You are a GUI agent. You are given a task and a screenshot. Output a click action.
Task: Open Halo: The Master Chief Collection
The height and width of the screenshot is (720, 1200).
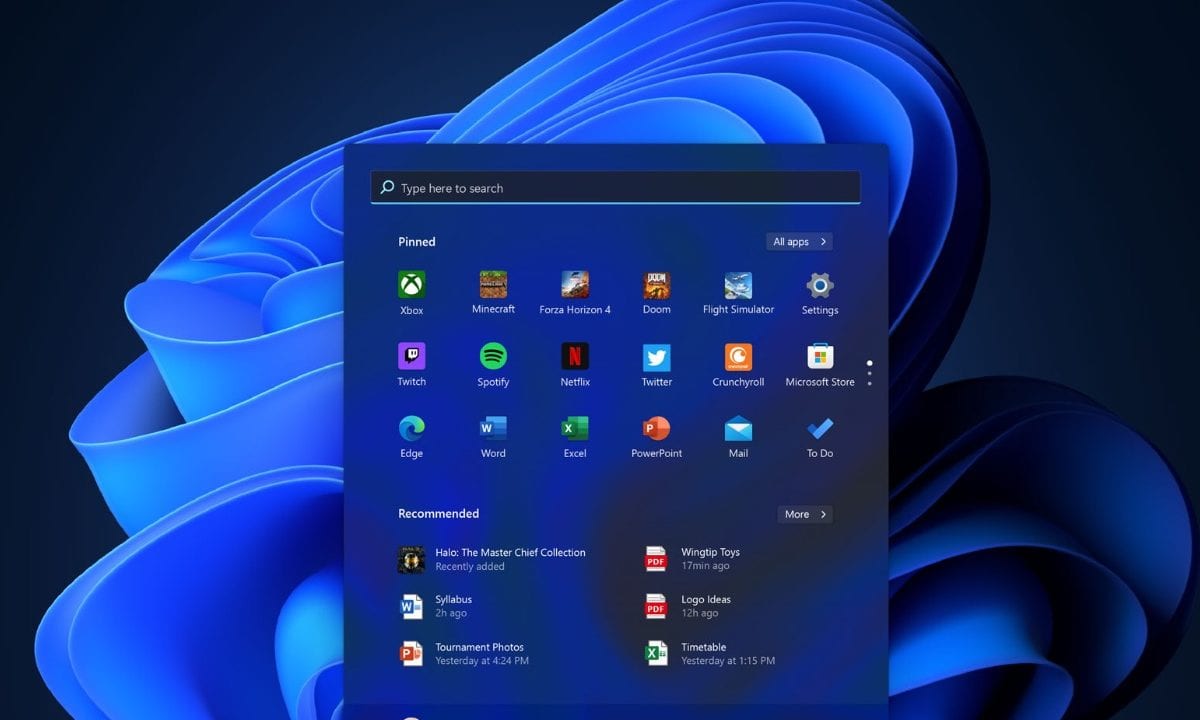pyautogui.click(x=492, y=559)
